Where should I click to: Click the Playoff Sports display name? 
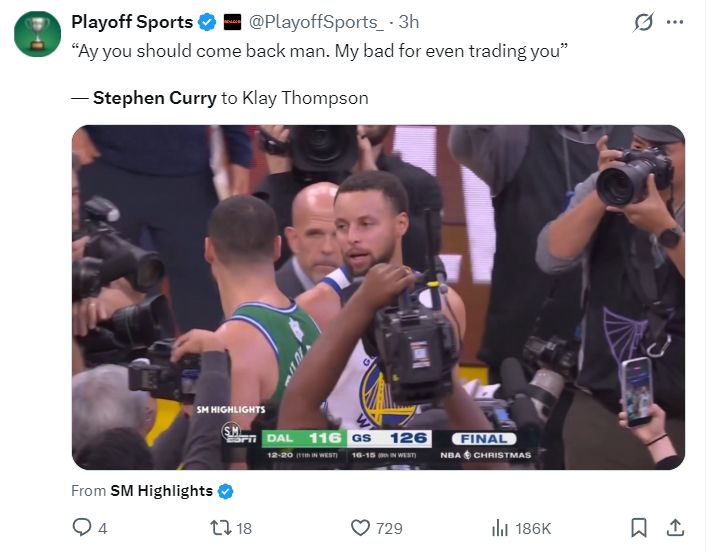(x=132, y=22)
